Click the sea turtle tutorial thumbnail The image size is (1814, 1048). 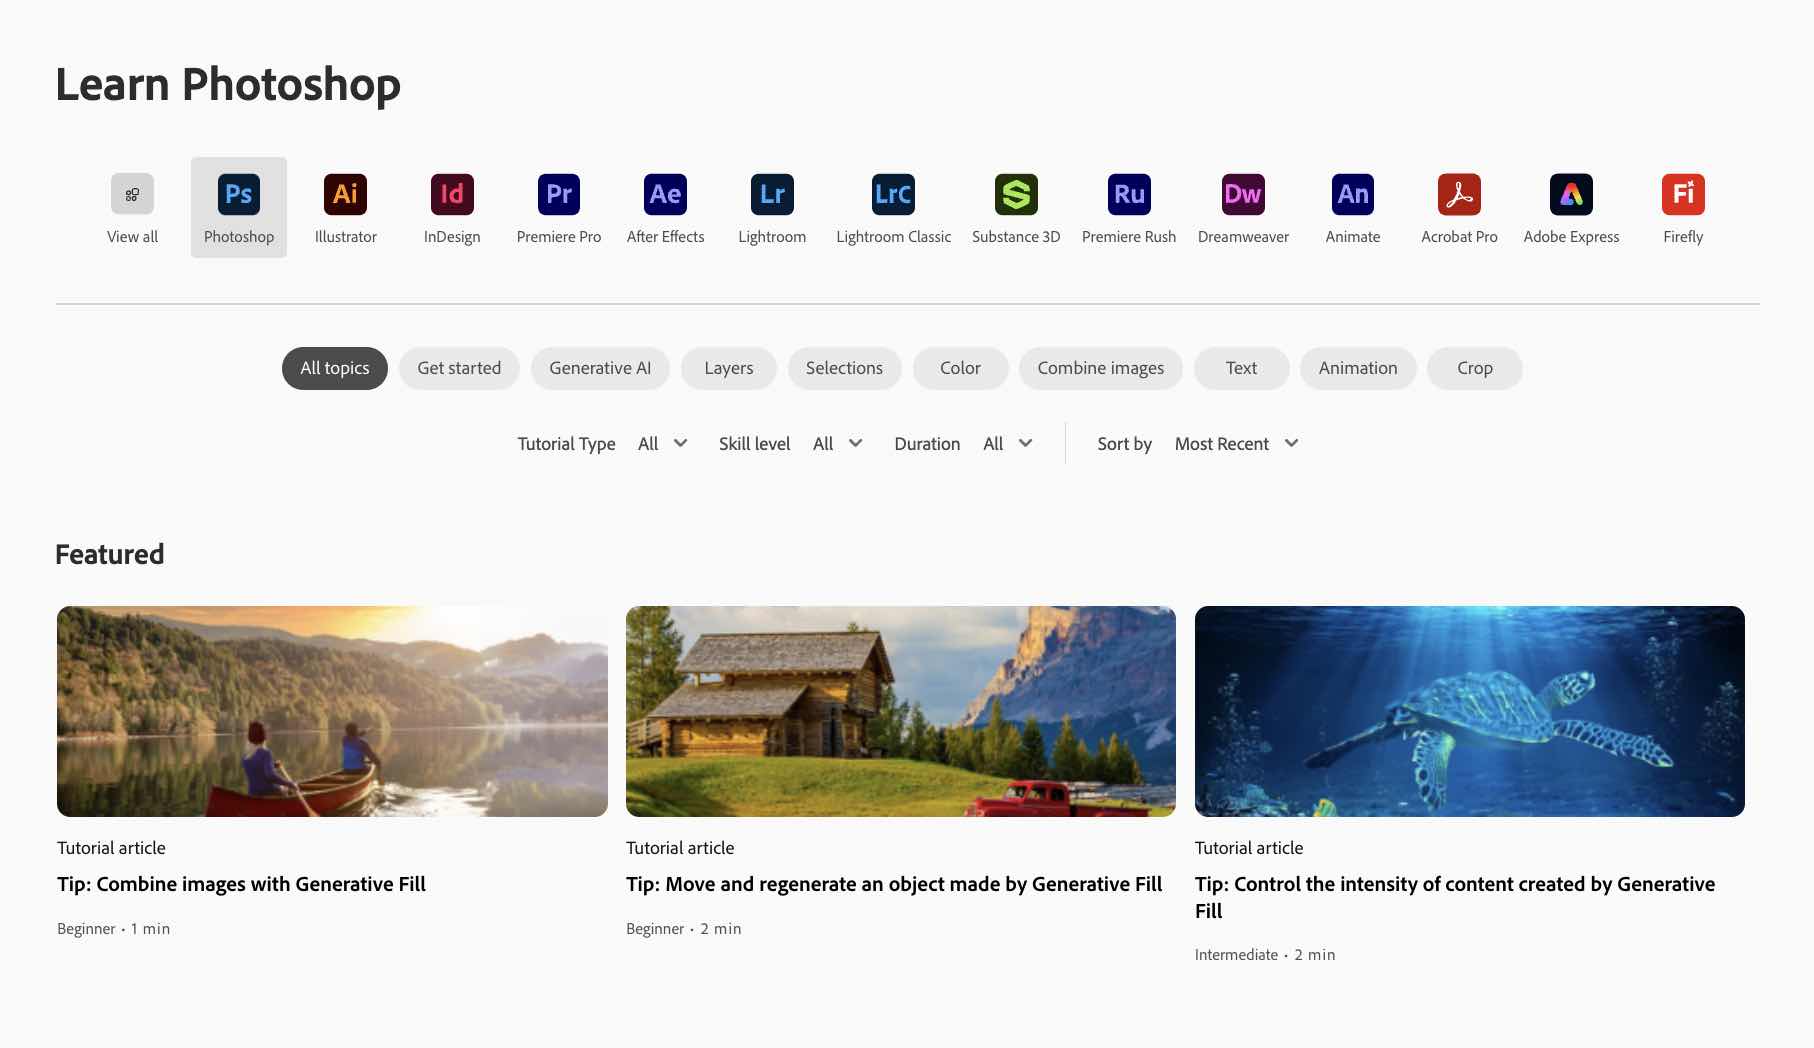pos(1469,711)
